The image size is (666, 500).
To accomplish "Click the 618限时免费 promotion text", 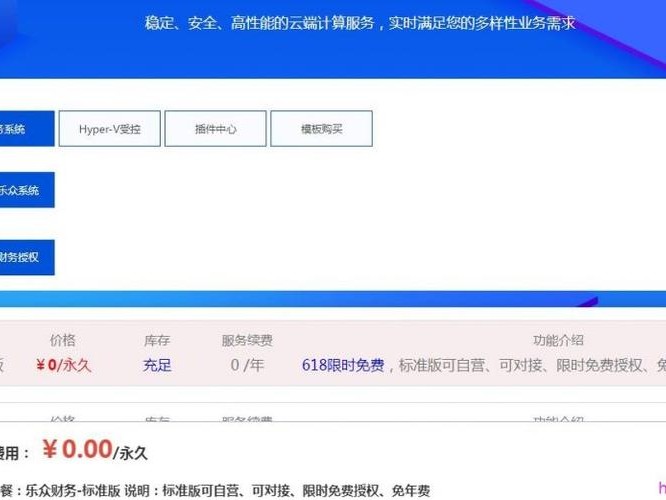I will [x=343, y=365].
